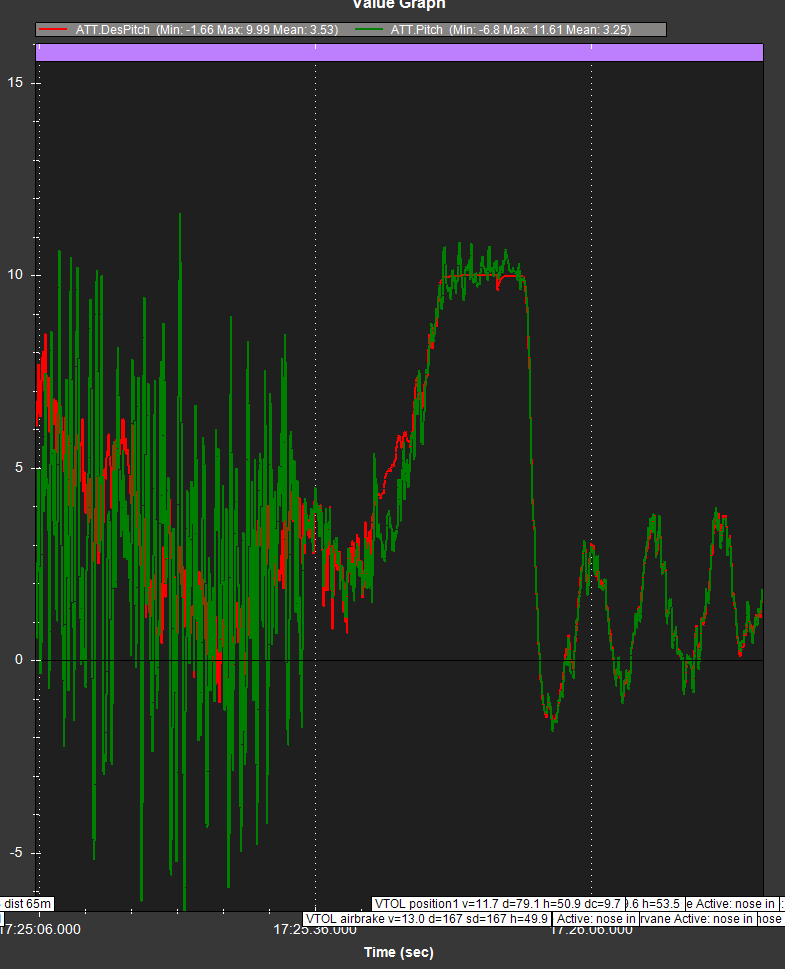Click the Time (sec) axis title

(399, 952)
